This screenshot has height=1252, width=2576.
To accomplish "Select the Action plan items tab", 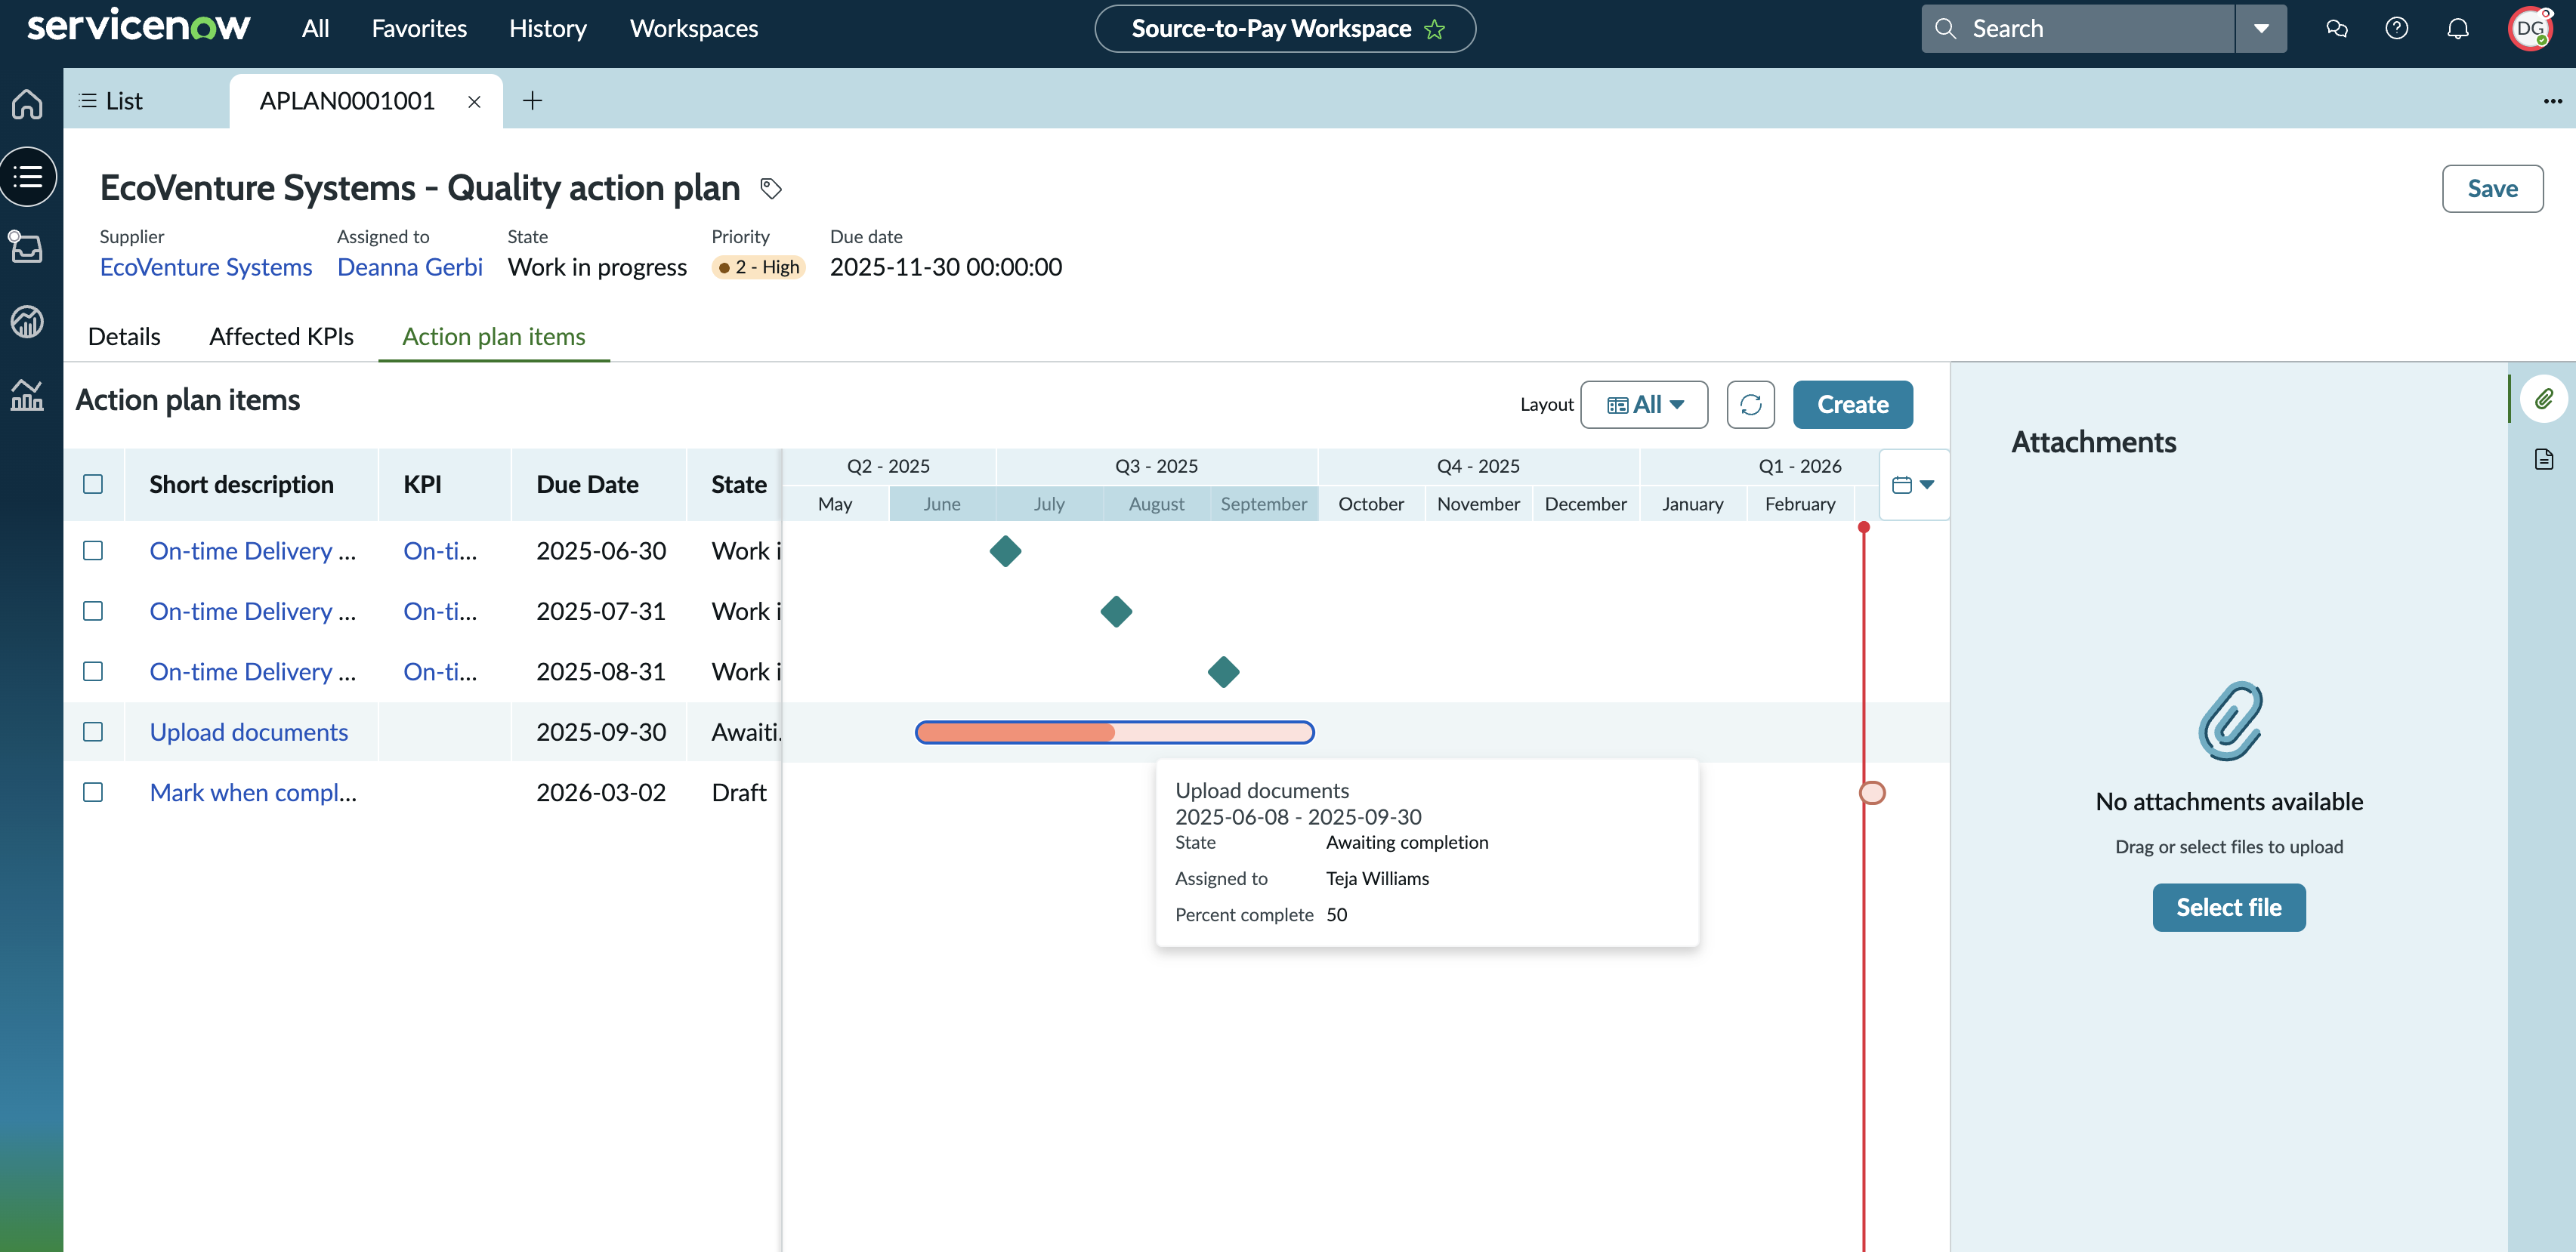I will point(494,337).
